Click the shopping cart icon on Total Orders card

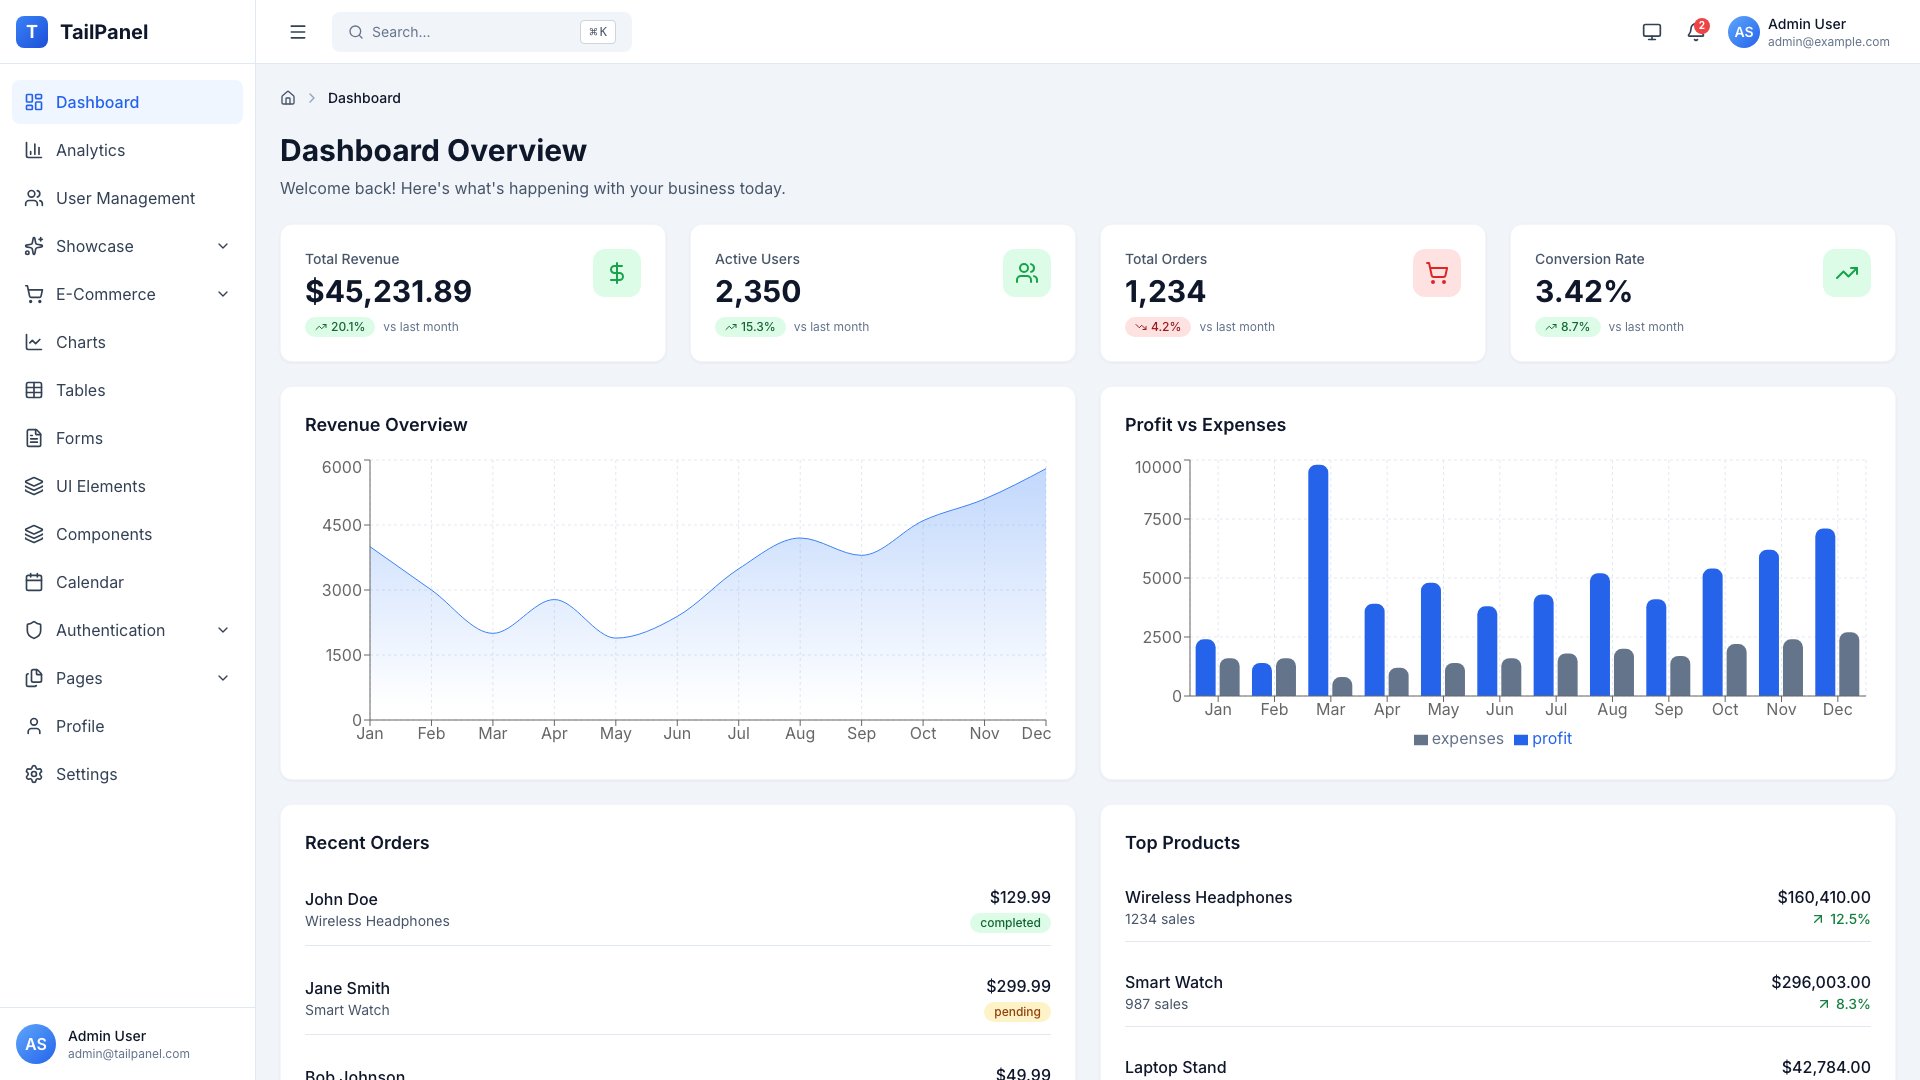click(1437, 272)
